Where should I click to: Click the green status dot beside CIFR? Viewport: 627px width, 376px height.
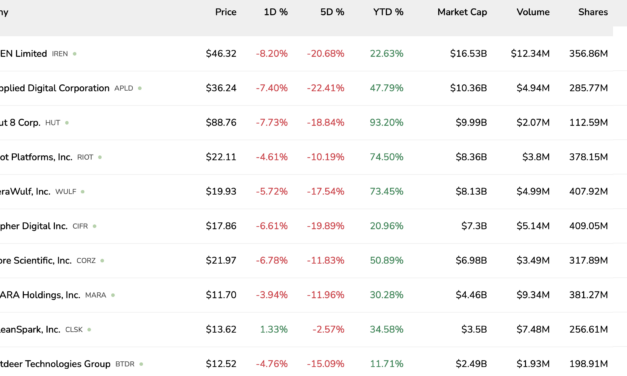tap(94, 226)
